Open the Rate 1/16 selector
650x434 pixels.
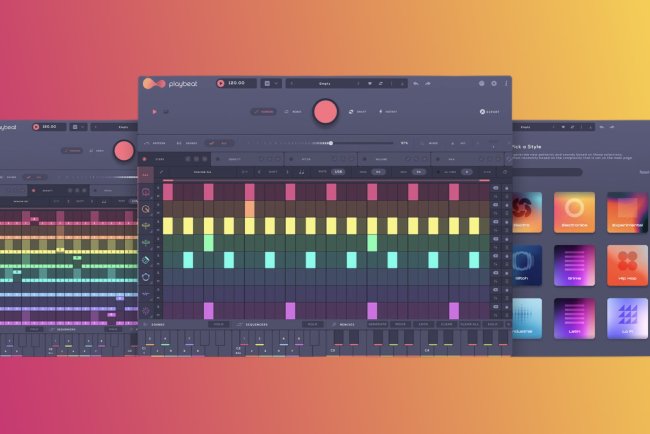tap(338, 172)
